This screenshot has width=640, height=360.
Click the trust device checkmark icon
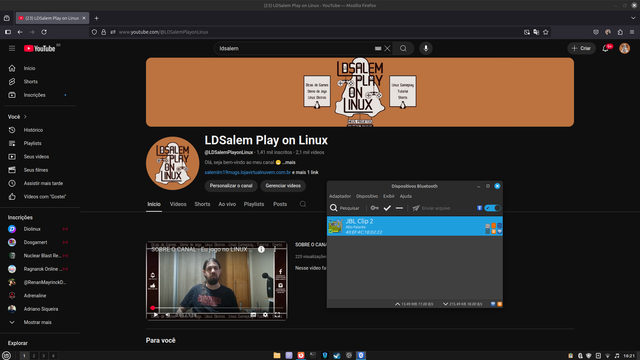pyautogui.click(x=387, y=208)
